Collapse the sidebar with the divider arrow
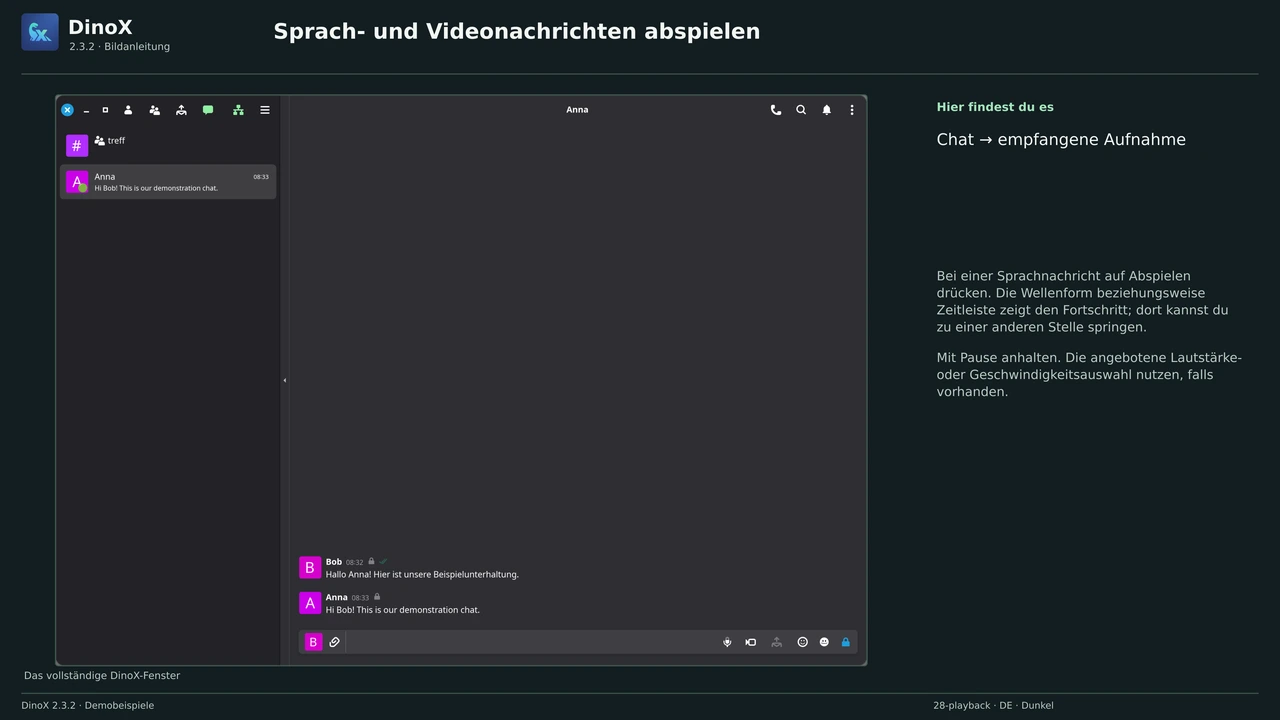The width and height of the screenshot is (1280, 720). [284, 380]
